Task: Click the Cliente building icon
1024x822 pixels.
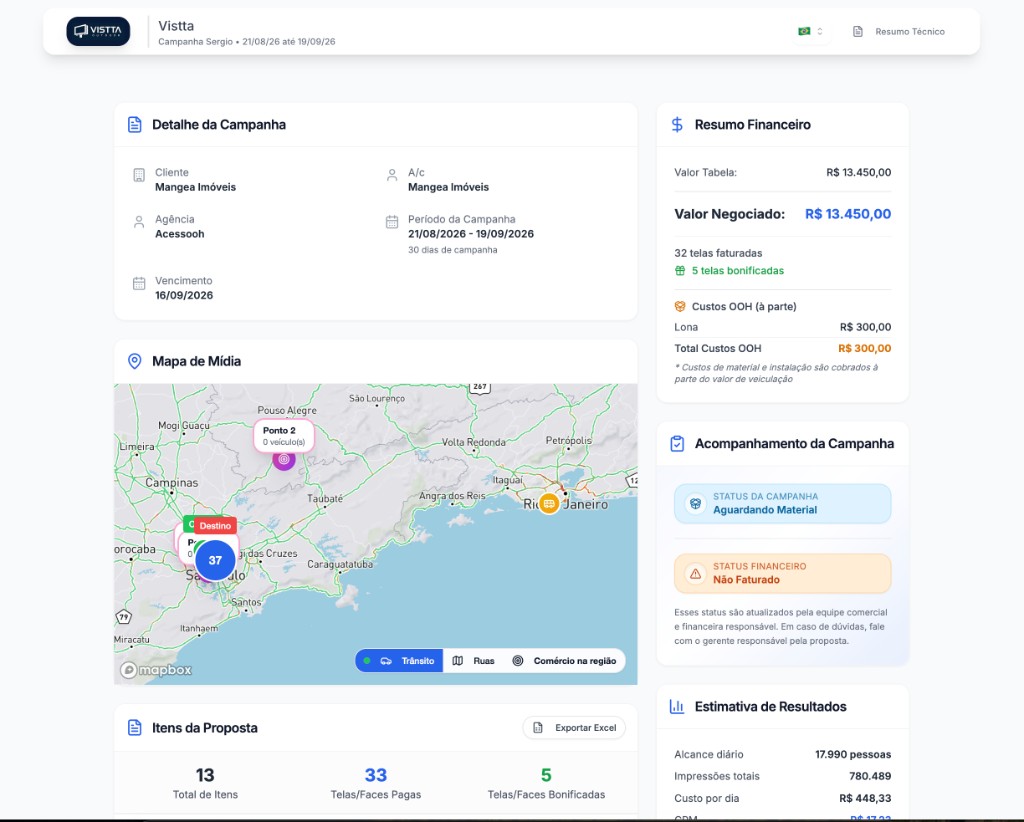Action: [x=139, y=175]
